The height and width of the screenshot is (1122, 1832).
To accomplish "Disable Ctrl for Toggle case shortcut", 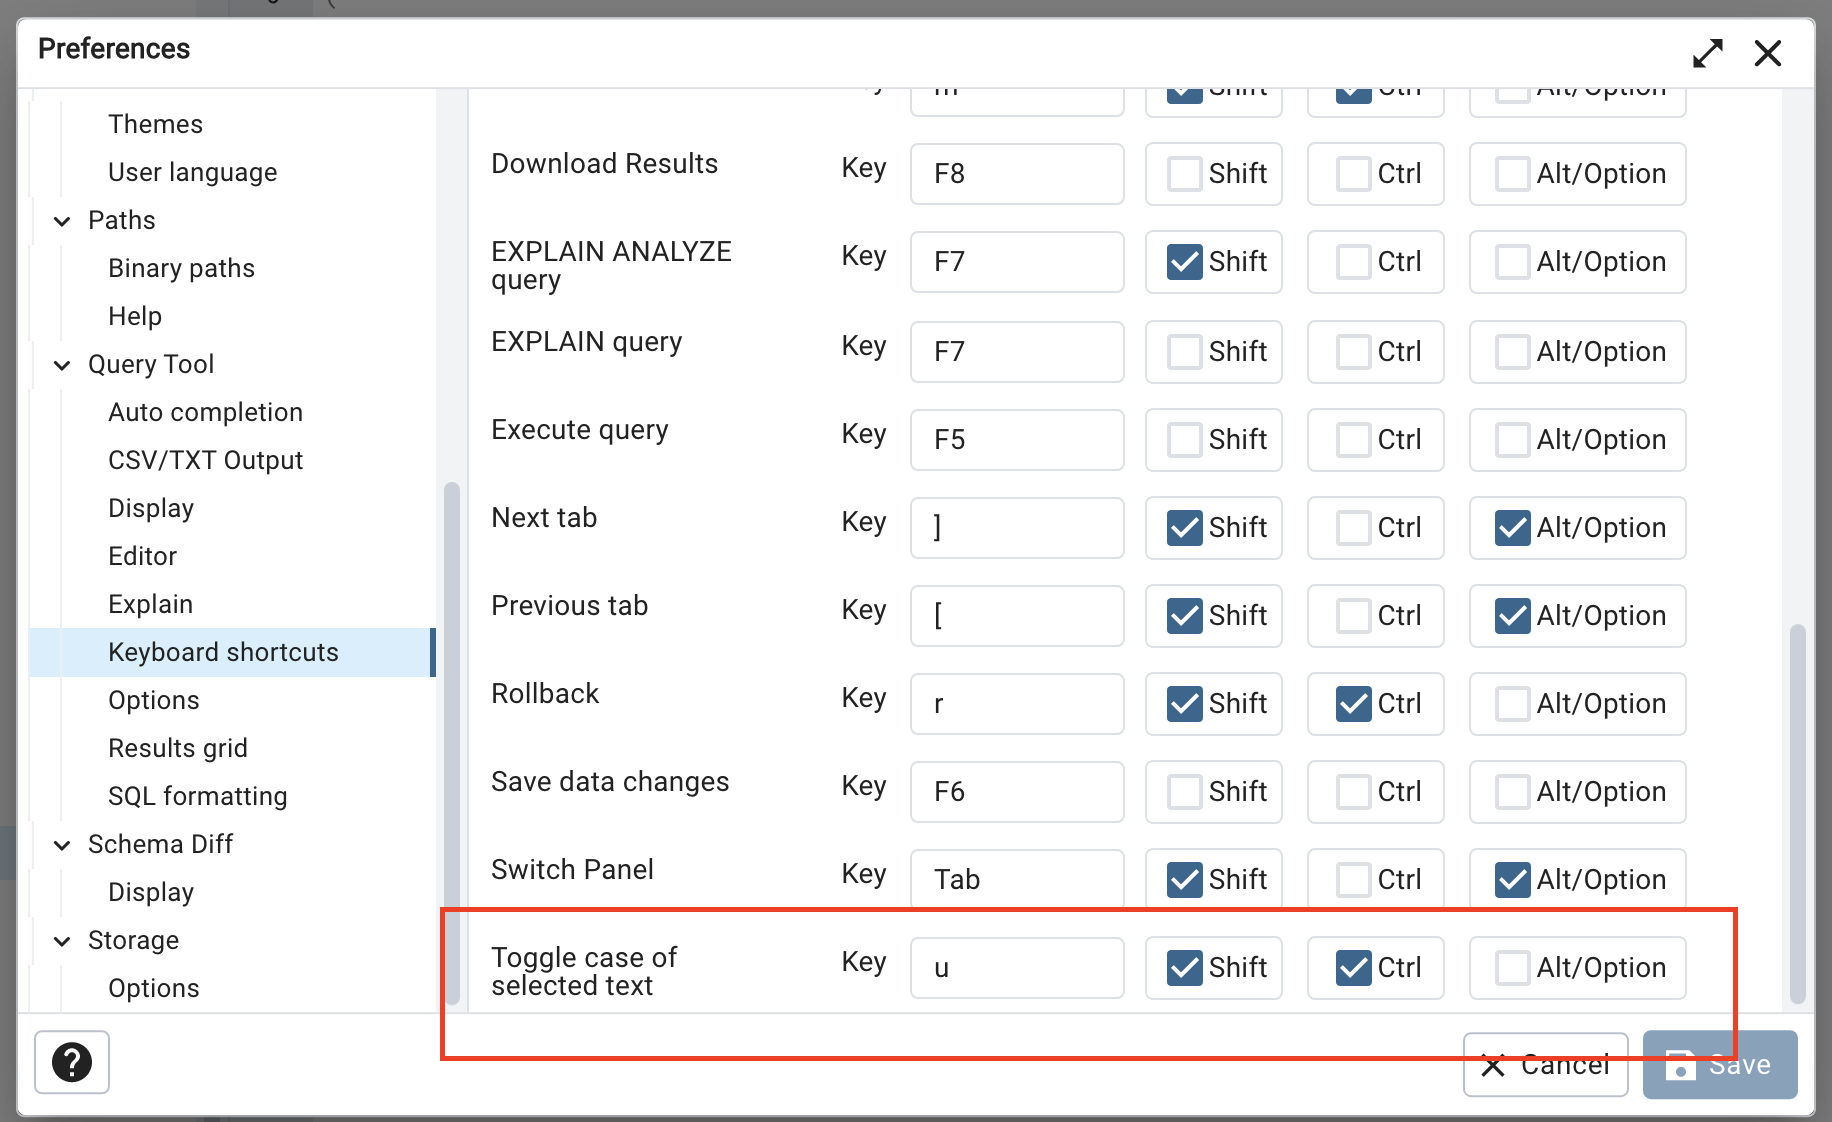I will [x=1352, y=967].
